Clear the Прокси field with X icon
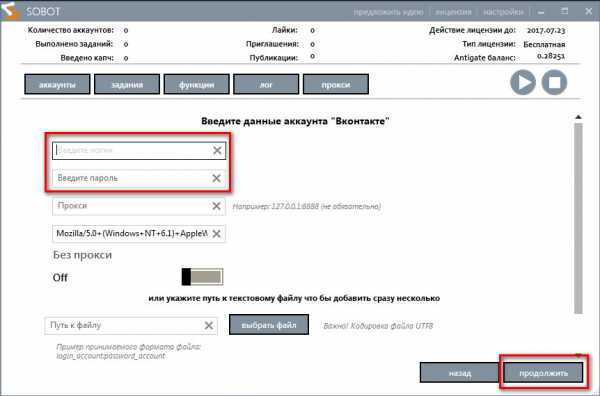600x396 pixels. click(x=216, y=206)
